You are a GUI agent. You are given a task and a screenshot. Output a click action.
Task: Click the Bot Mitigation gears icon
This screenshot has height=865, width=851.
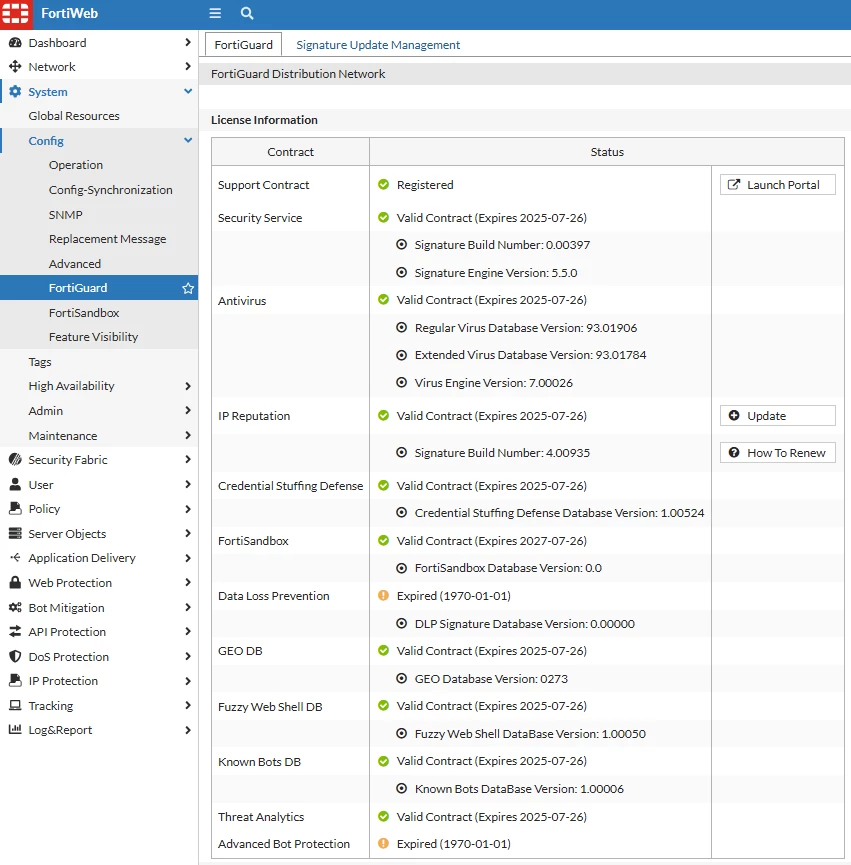[x=15, y=607]
